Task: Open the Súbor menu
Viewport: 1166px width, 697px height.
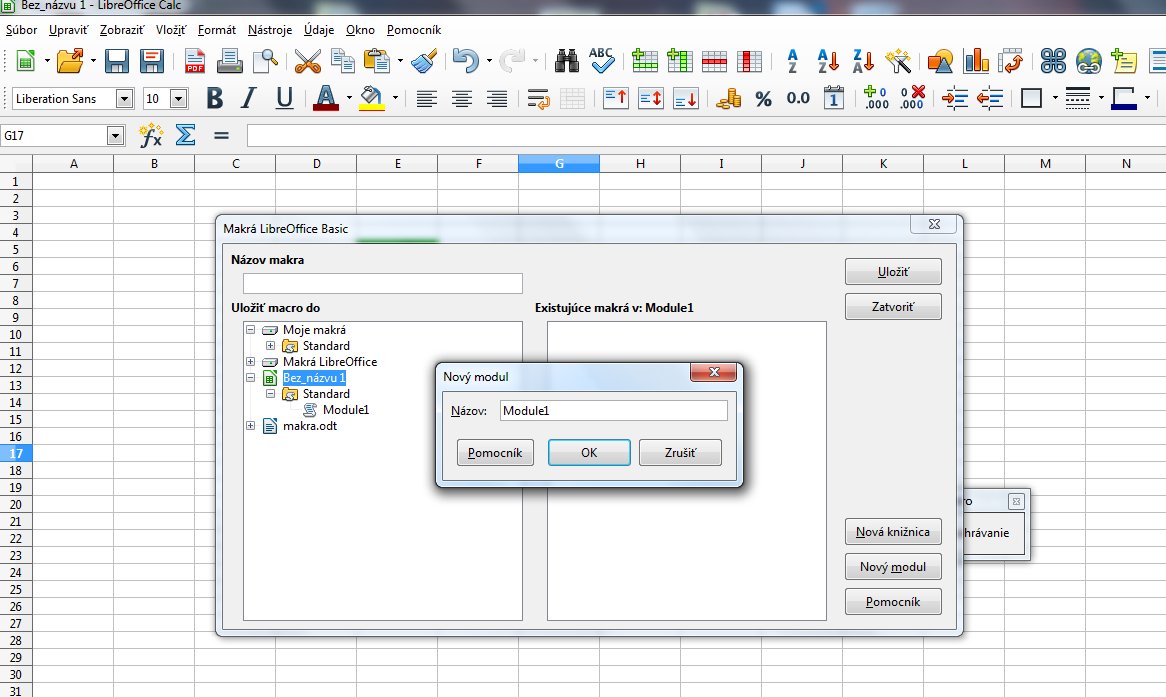Action: coord(22,30)
